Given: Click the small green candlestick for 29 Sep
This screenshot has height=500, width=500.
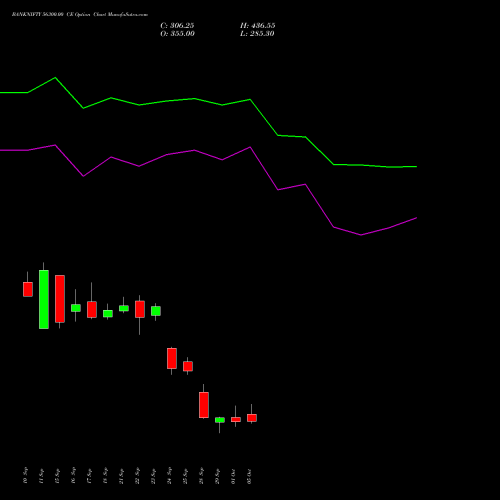Looking at the screenshot, I should [220, 420].
